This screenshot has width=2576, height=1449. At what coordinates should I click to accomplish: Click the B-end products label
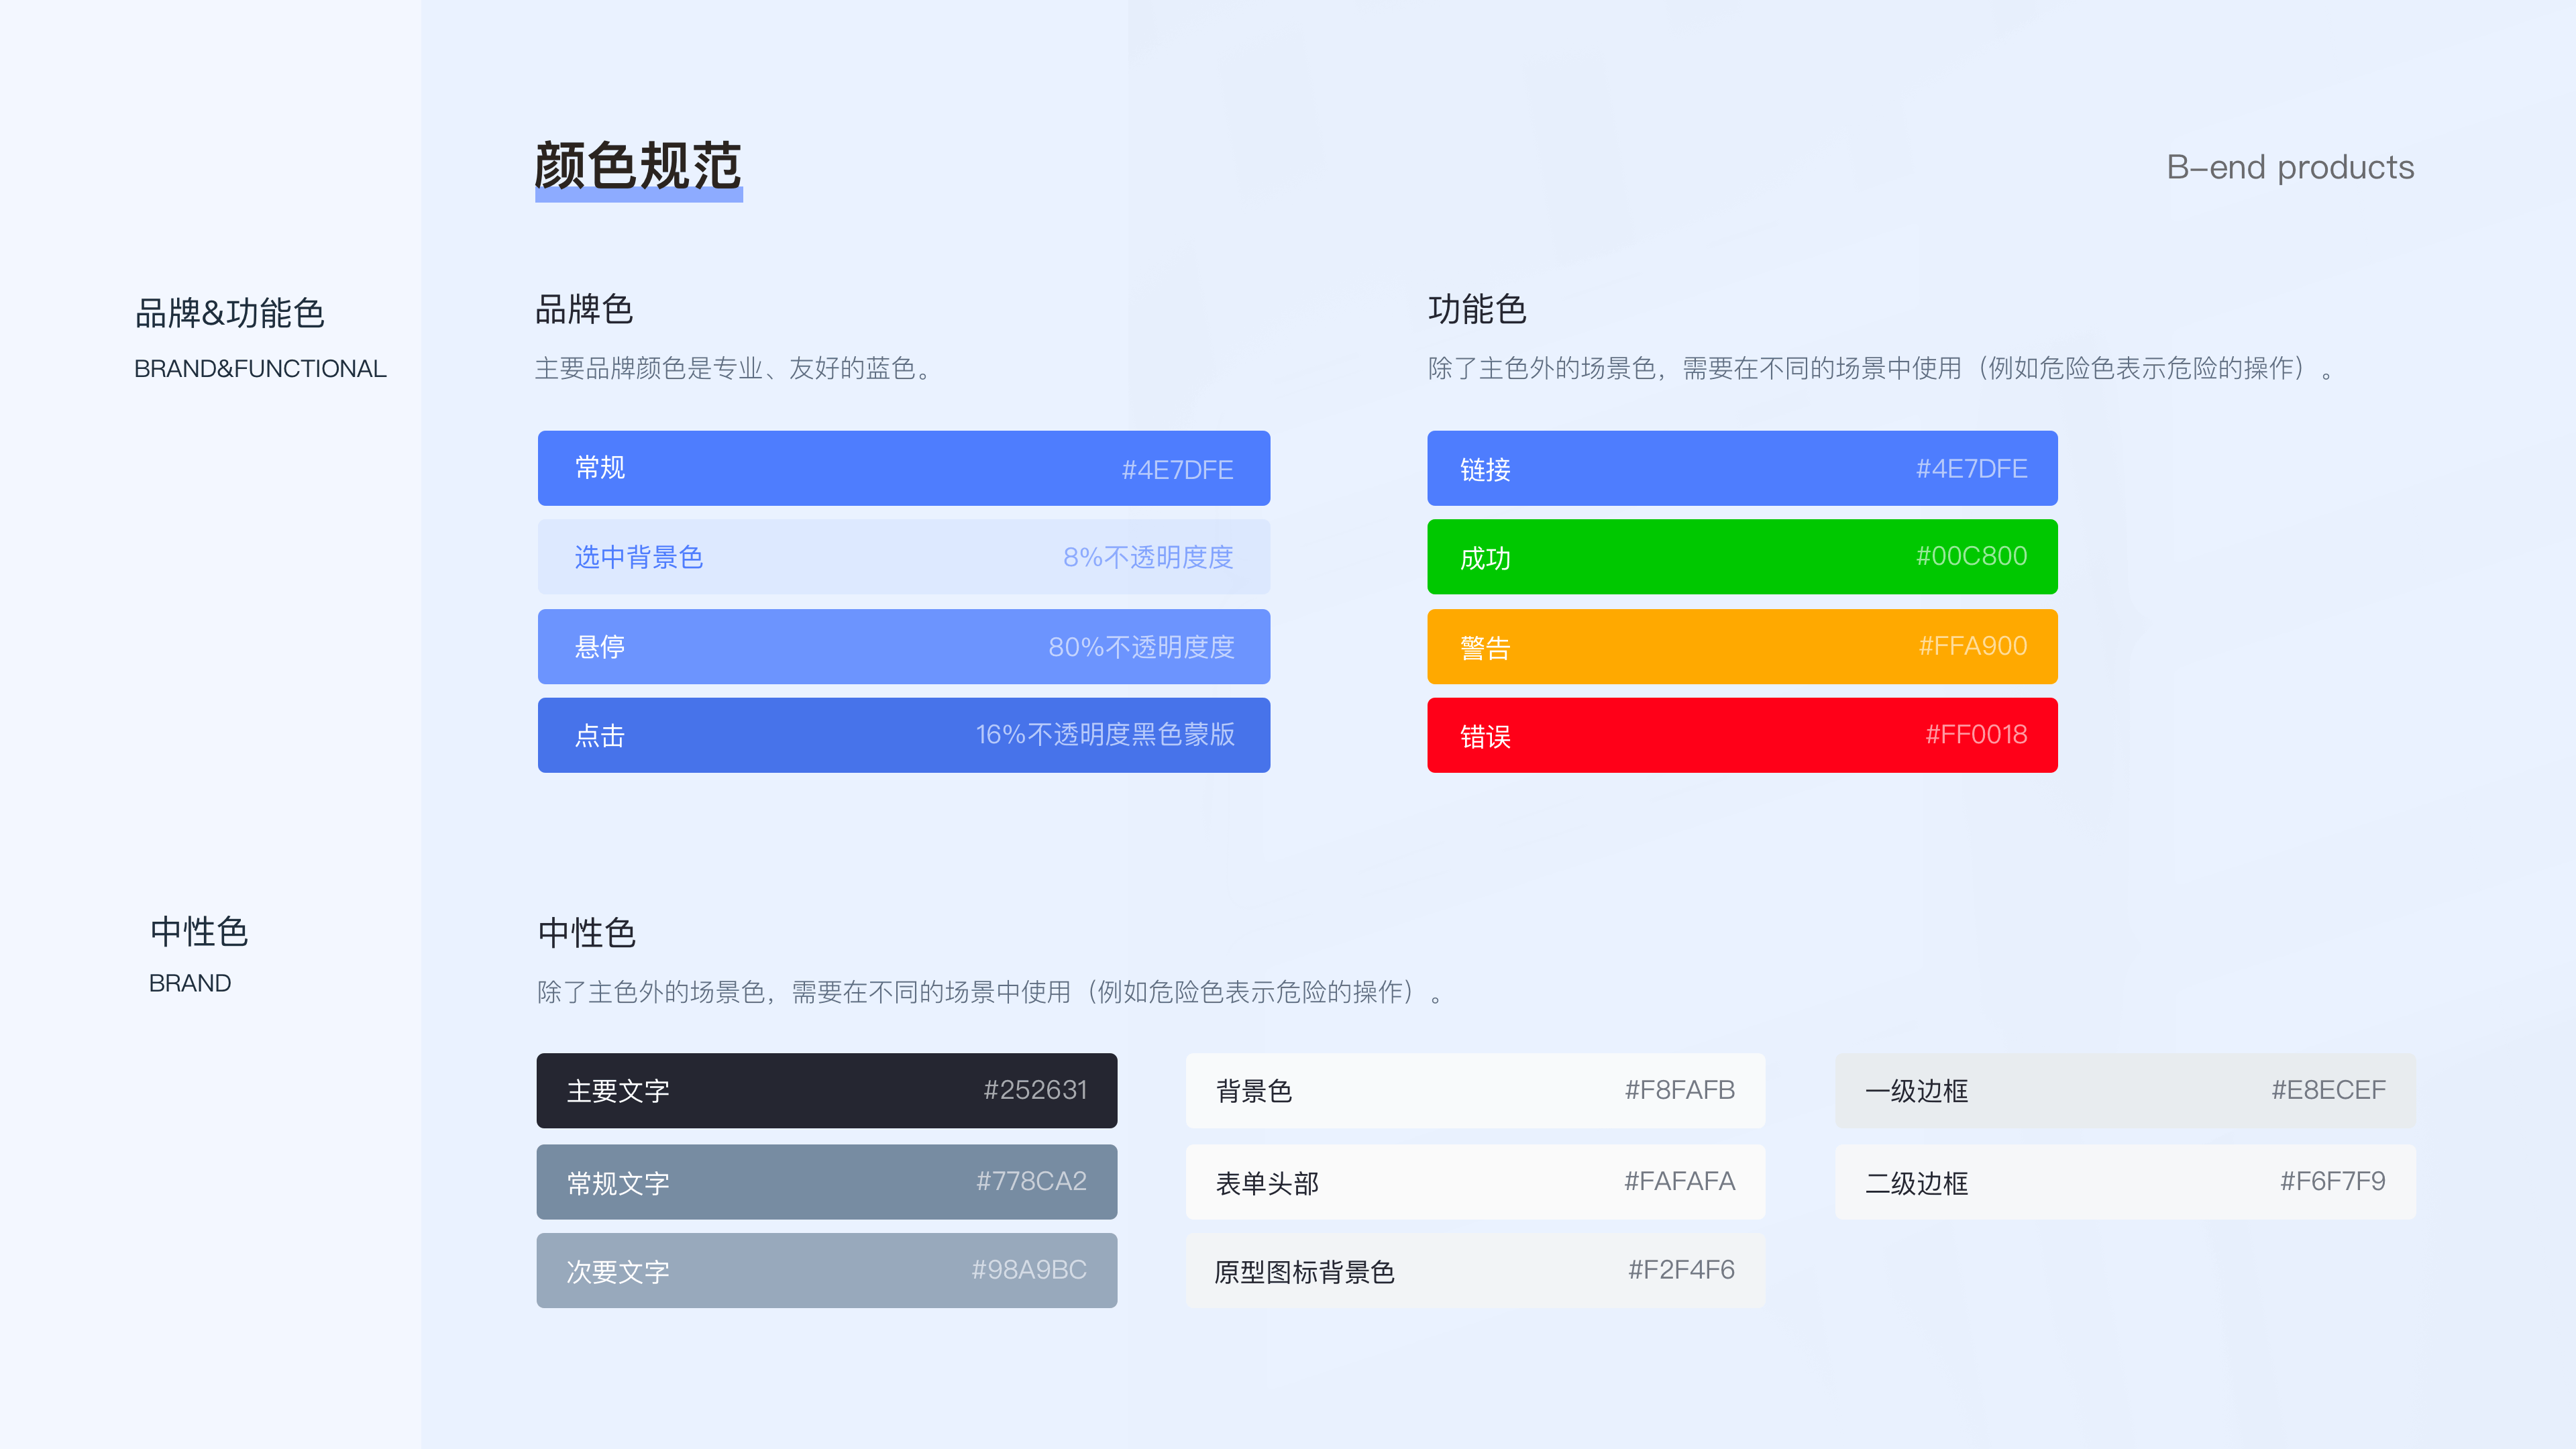tap(2290, 167)
